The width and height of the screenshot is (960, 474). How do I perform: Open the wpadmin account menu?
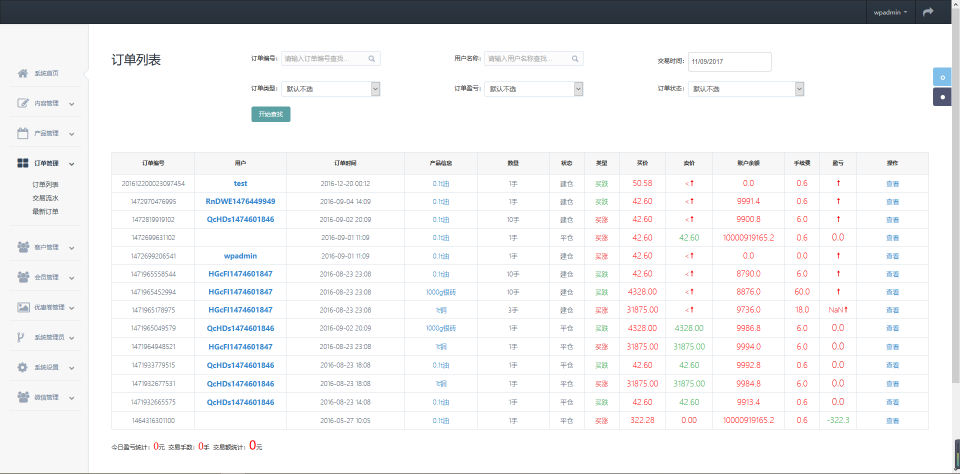891,12
